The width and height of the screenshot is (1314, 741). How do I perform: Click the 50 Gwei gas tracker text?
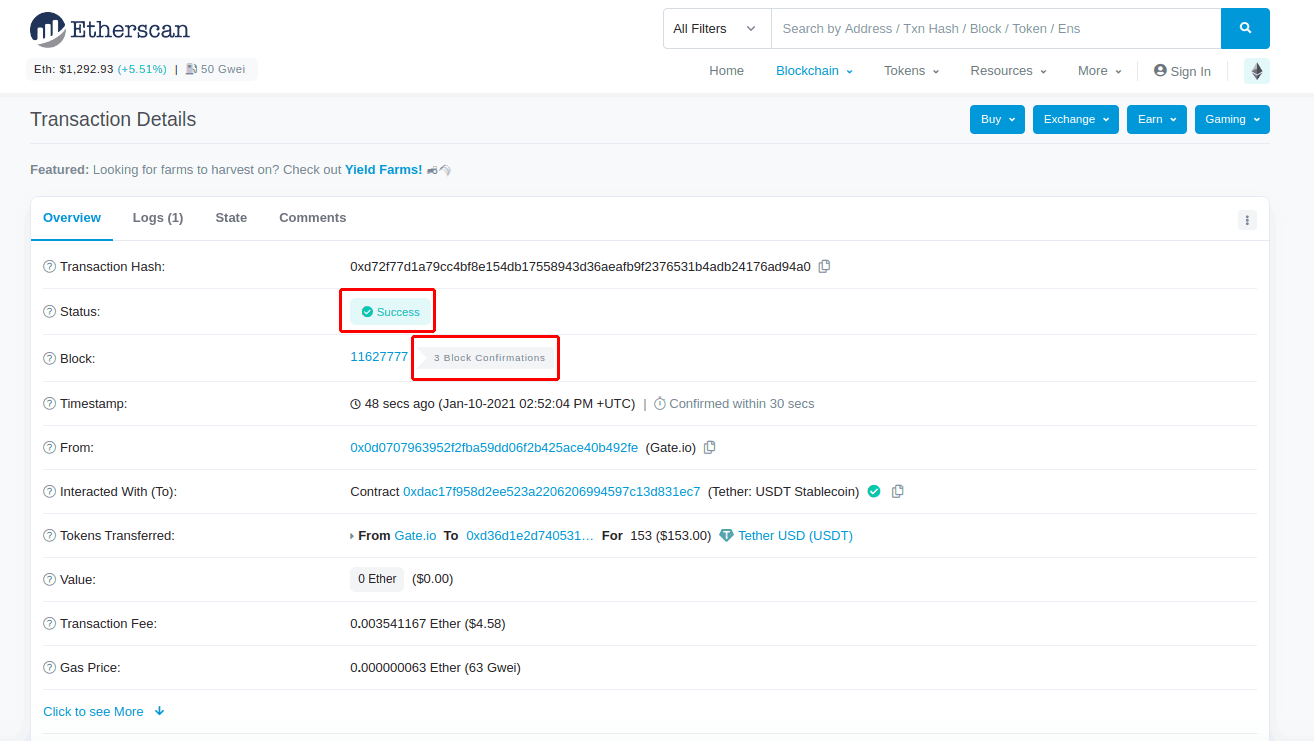point(224,69)
